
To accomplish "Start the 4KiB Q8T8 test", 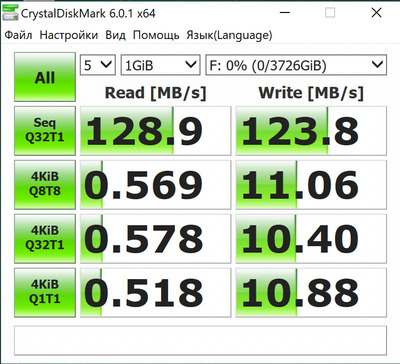I will tap(45, 185).
